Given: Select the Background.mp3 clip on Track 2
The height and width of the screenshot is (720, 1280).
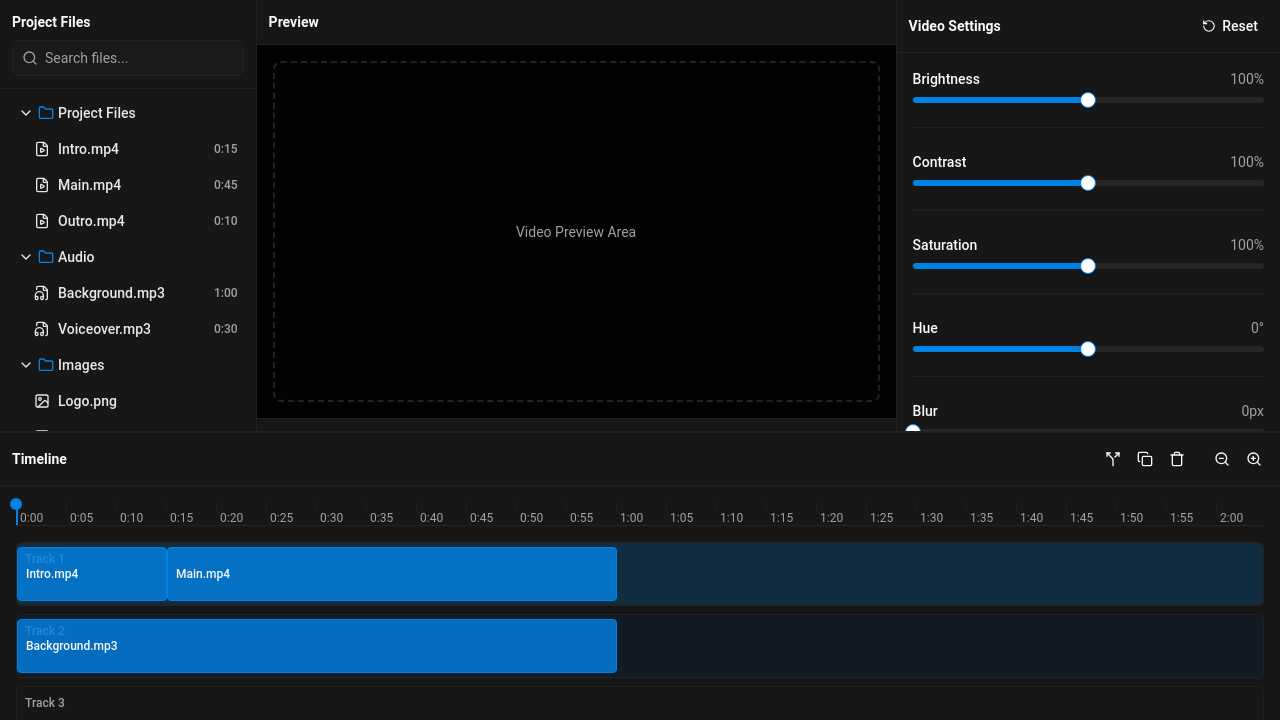Looking at the screenshot, I should coord(317,646).
